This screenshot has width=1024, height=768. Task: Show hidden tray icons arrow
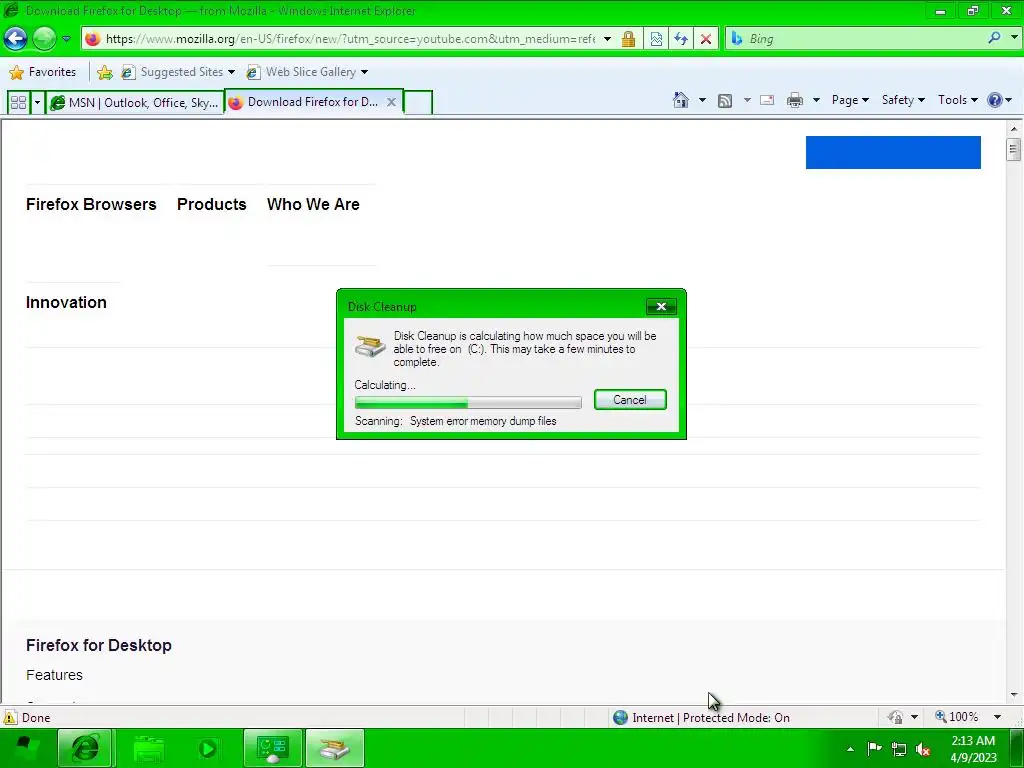(850, 749)
